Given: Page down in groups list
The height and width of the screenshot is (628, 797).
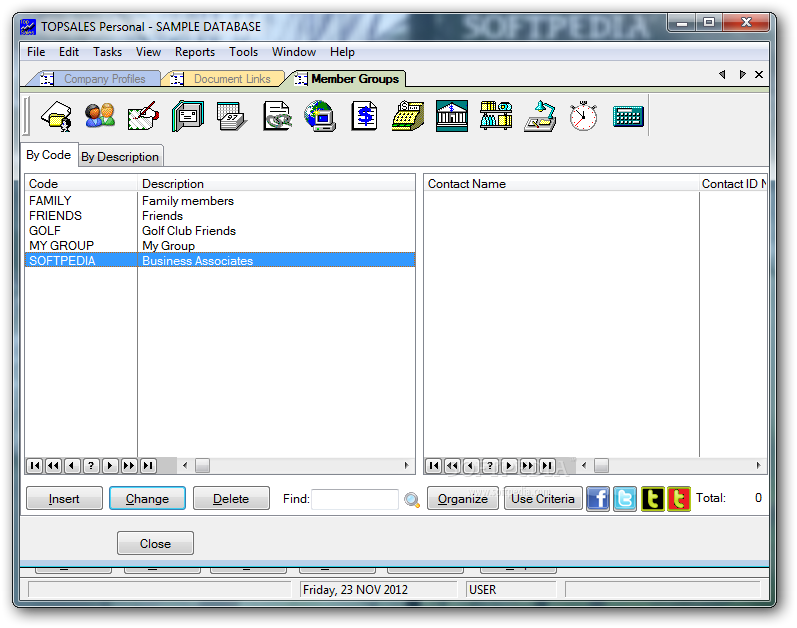Looking at the screenshot, I should coord(129,465).
